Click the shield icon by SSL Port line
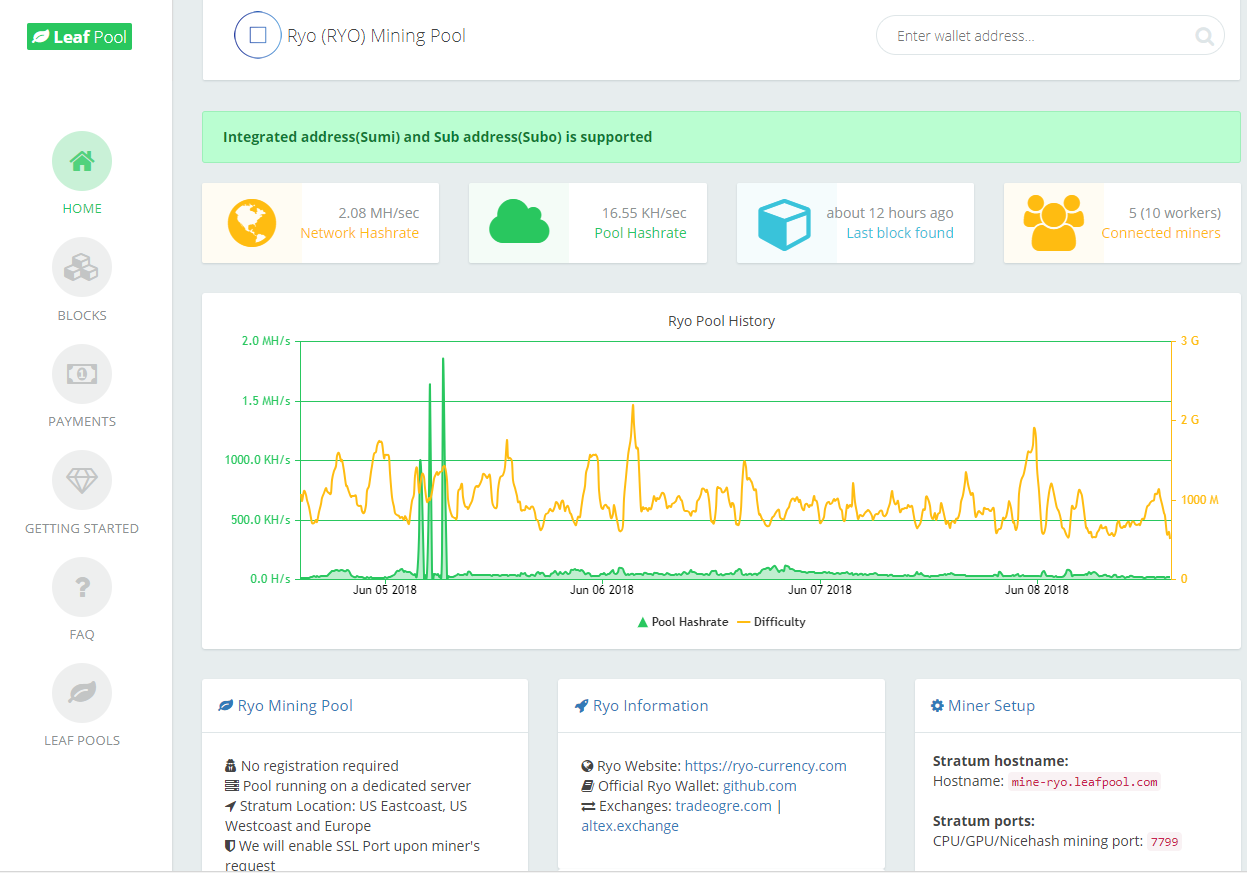This screenshot has width=1247, height=873. 230,846
